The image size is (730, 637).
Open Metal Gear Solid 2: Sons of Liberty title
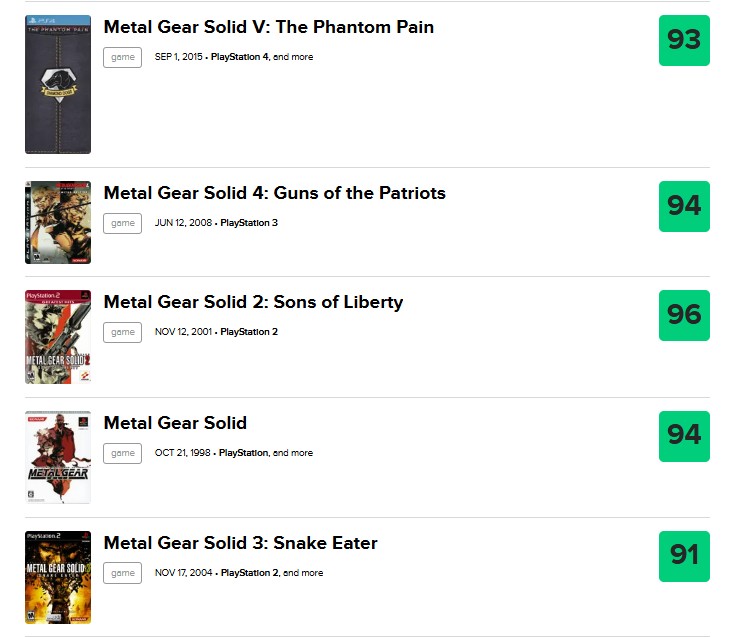[x=253, y=302]
